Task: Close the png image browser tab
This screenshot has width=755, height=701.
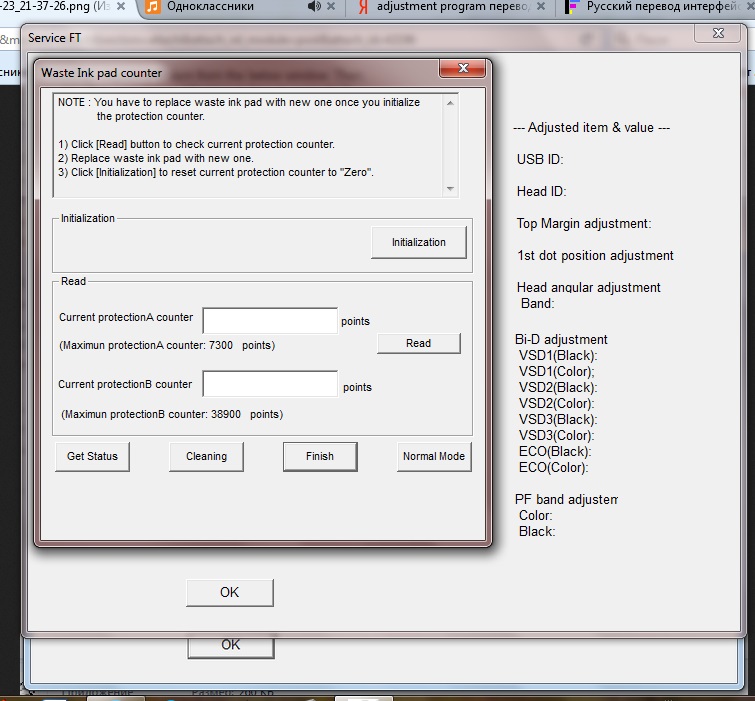Action: pyautogui.click(x=121, y=6)
